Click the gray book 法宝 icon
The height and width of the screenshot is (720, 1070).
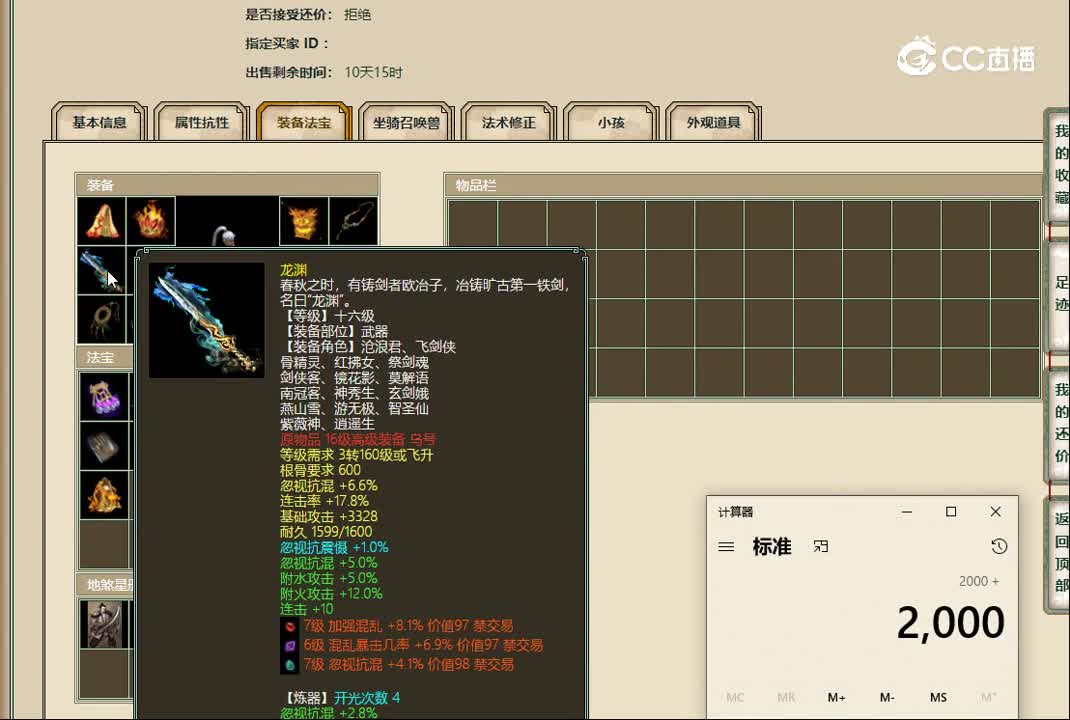[104, 446]
